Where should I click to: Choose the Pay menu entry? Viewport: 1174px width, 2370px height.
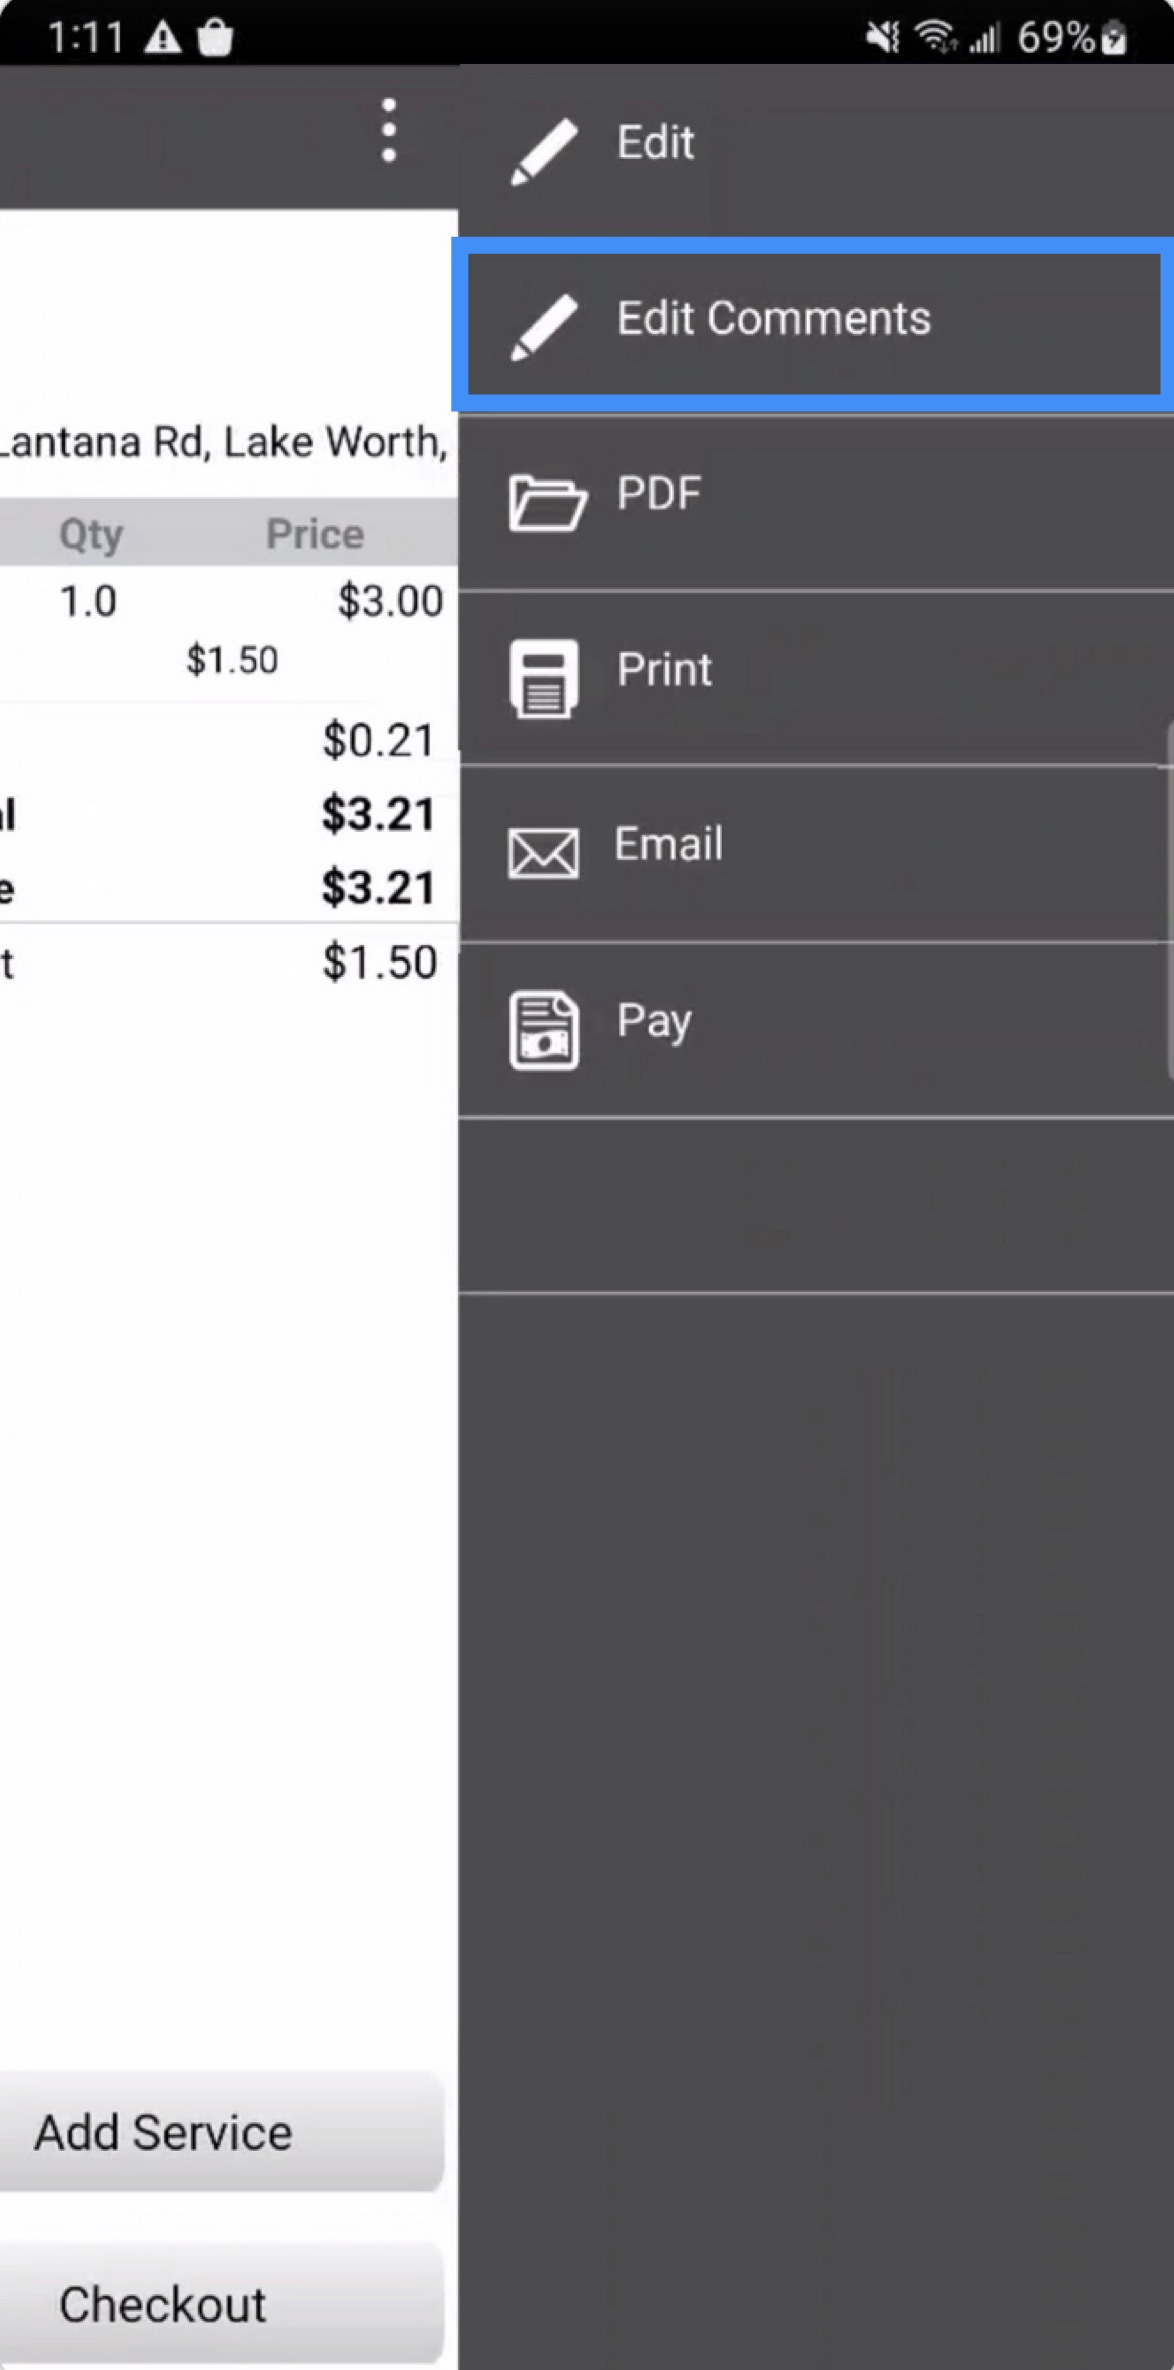[654, 1020]
